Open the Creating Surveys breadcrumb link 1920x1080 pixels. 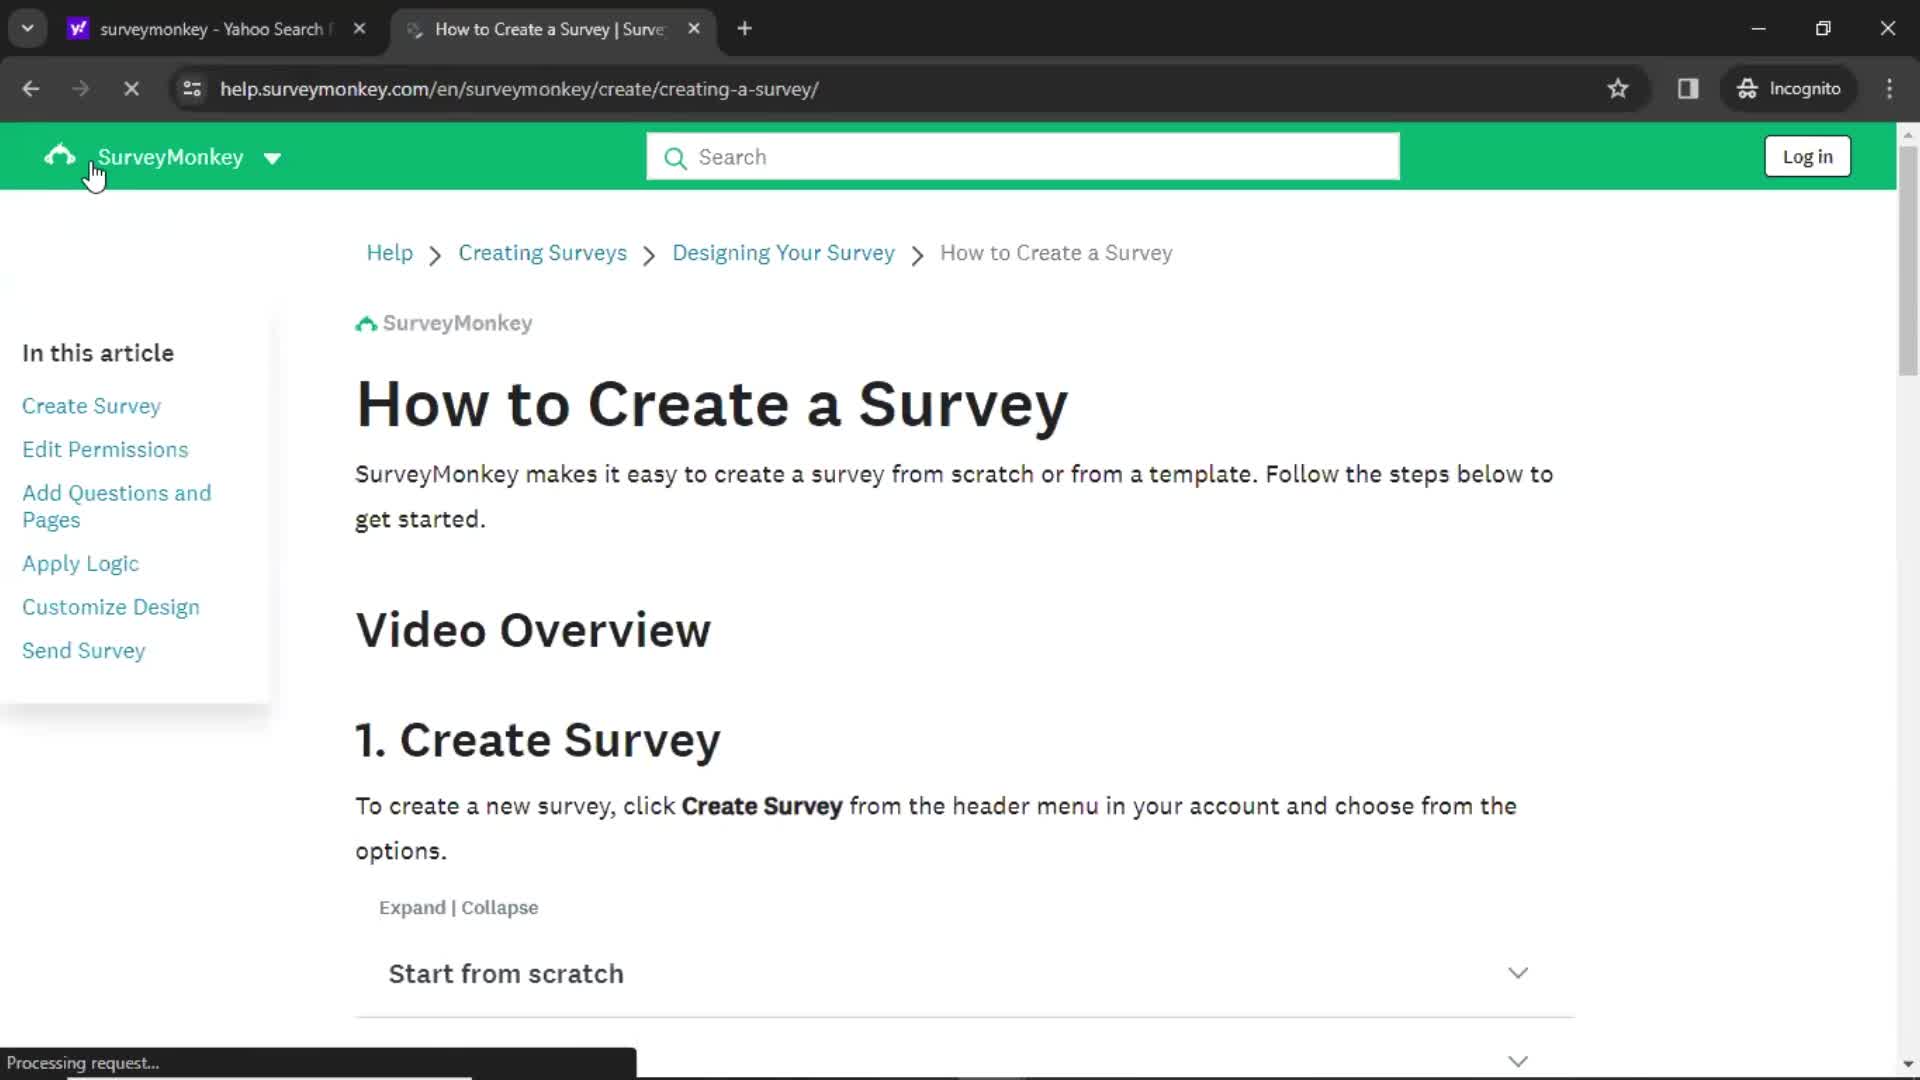542,253
